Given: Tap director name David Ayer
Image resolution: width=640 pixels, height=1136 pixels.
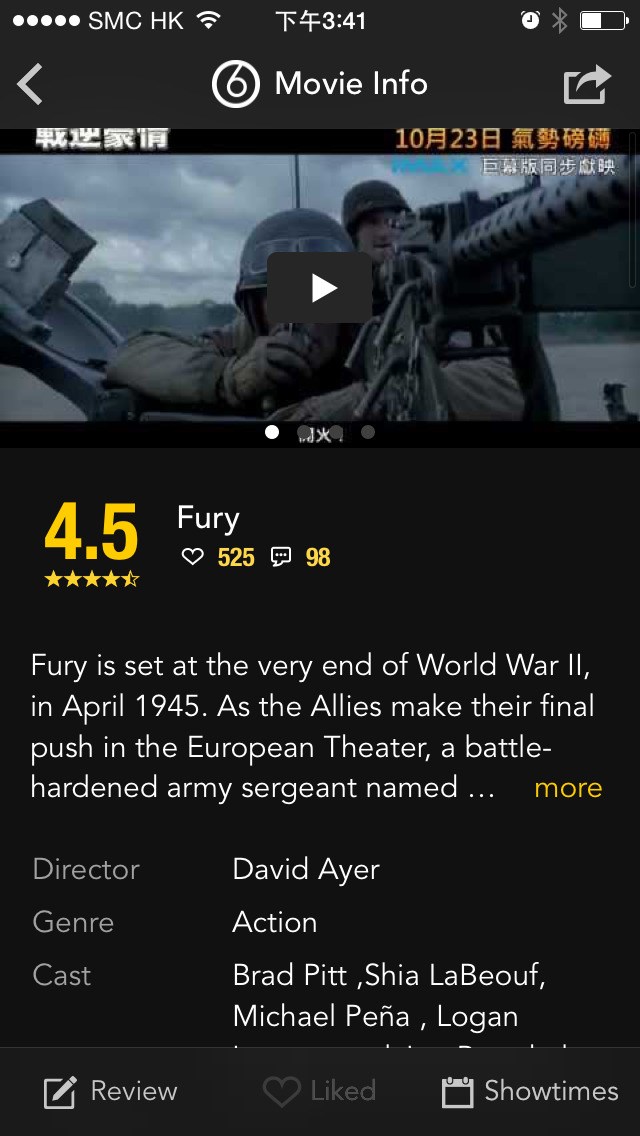Looking at the screenshot, I should click(306, 869).
